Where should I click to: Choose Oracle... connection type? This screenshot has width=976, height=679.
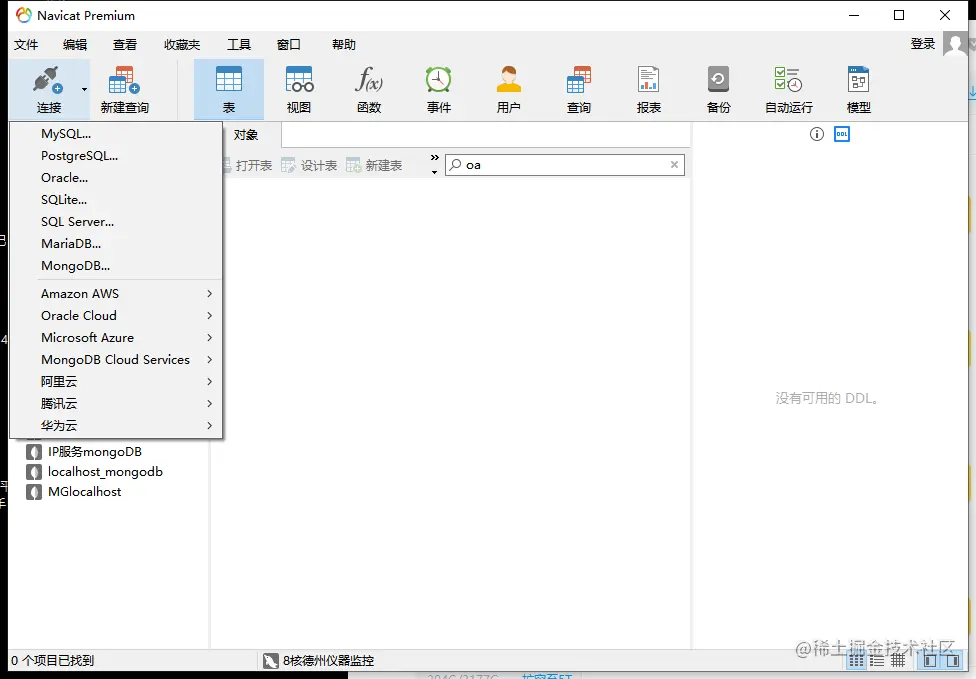pyautogui.click(x=116, y=177)
